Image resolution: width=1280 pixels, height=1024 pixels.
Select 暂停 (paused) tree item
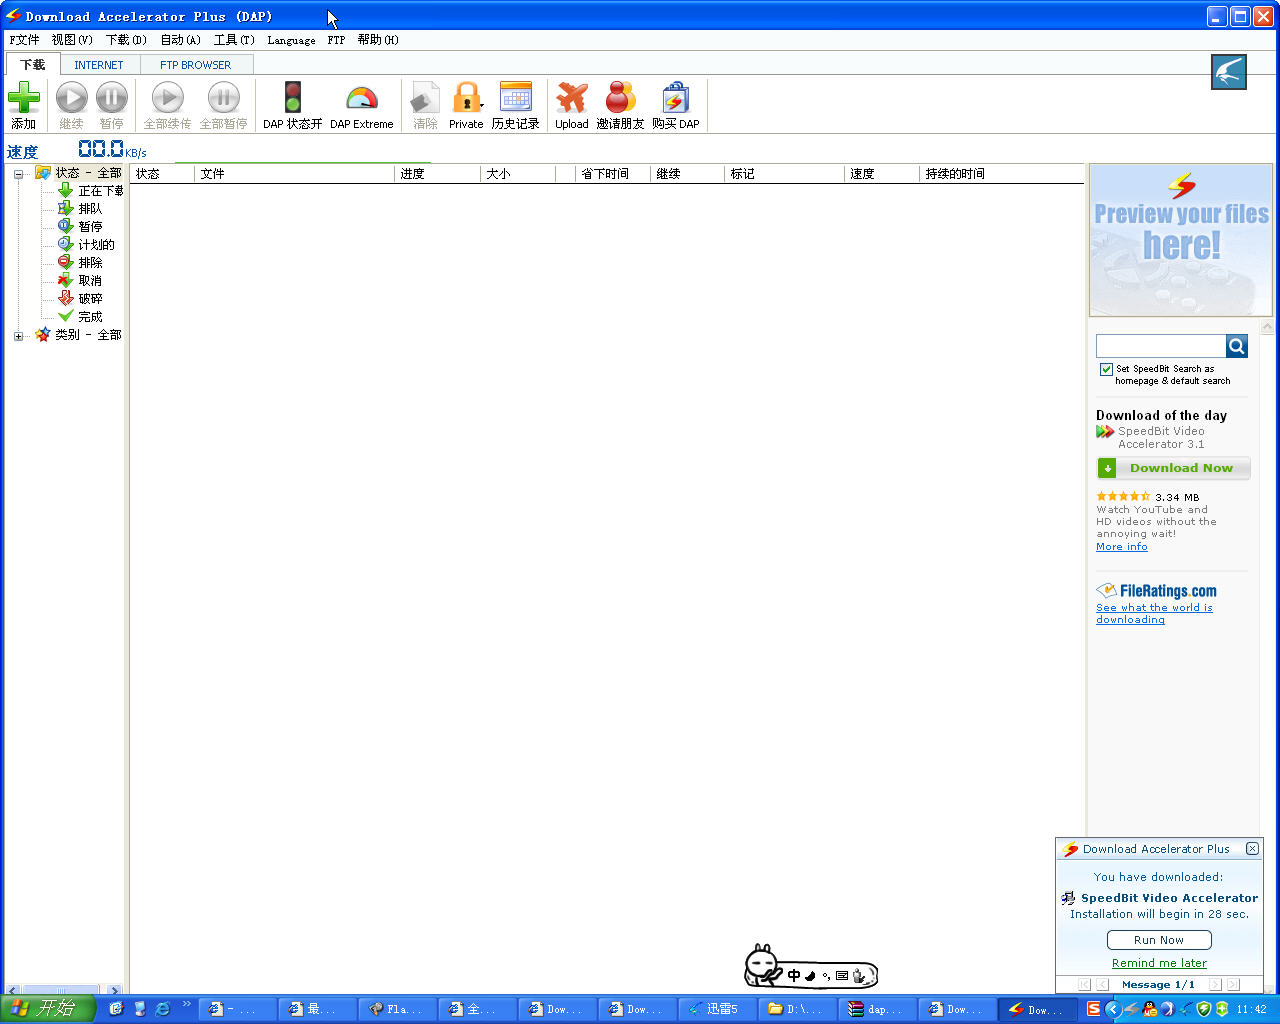(x=90, y=227)
